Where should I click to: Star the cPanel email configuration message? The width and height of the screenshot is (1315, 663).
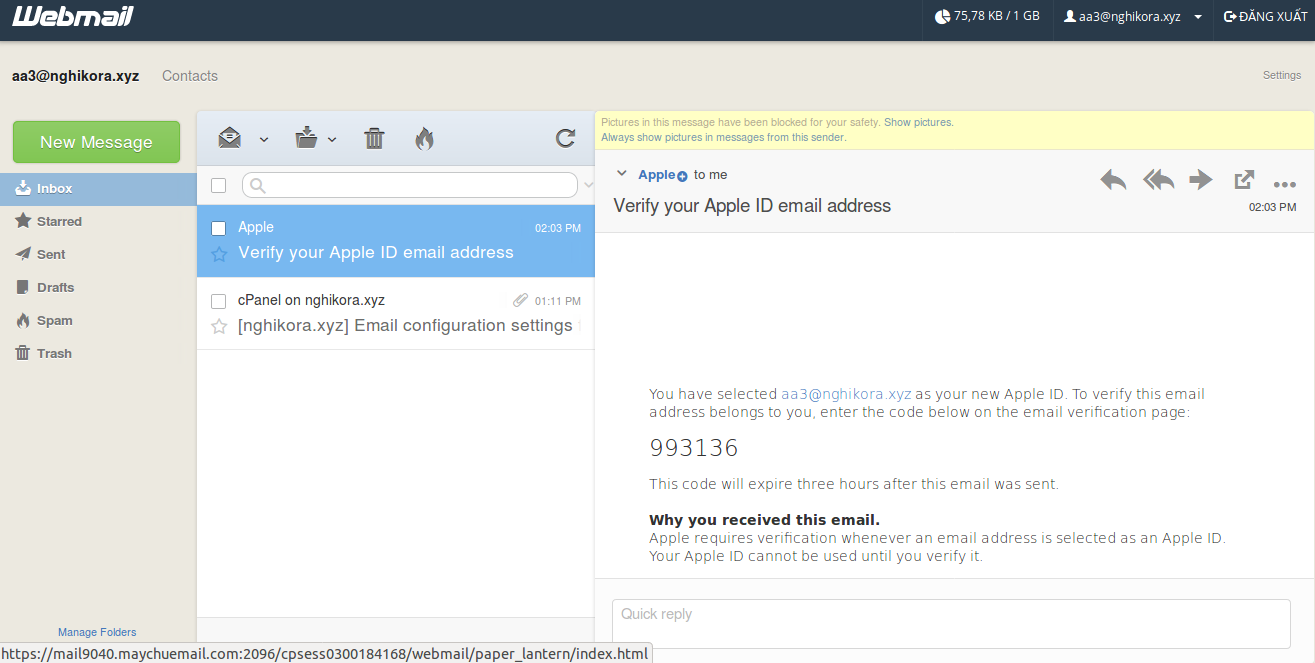pyautogui.click(x=219, y=326)
